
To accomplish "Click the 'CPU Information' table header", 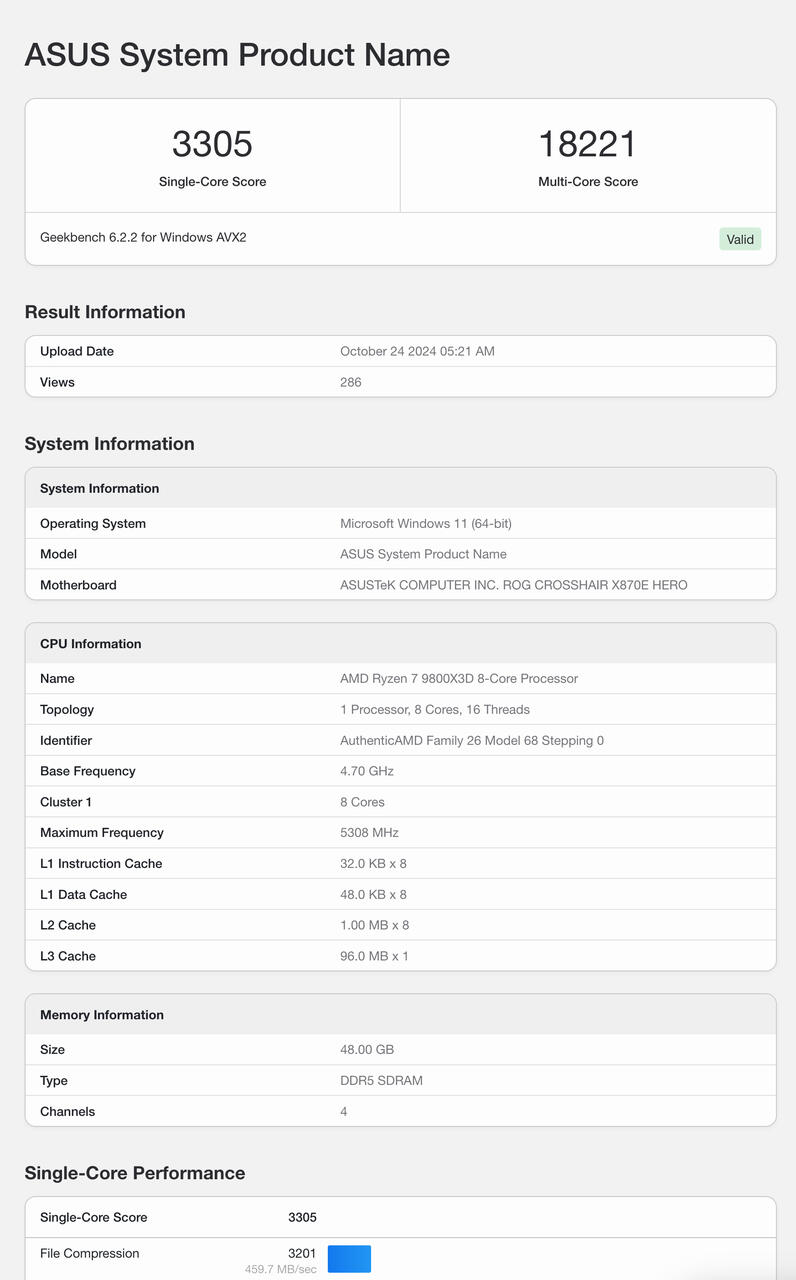I will 400,643.
